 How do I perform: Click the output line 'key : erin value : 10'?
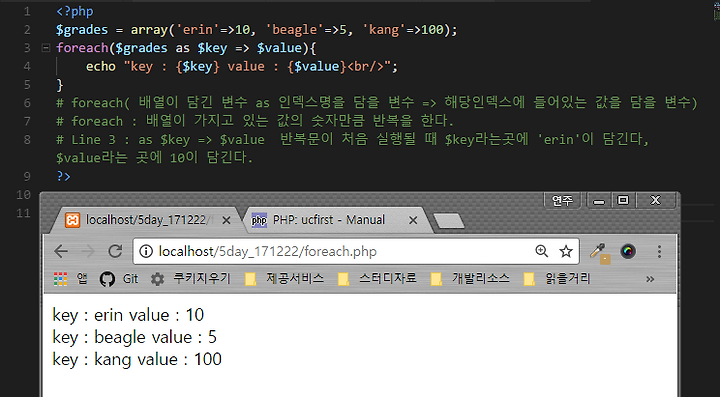pyautogui.click(x=128, y=315)
